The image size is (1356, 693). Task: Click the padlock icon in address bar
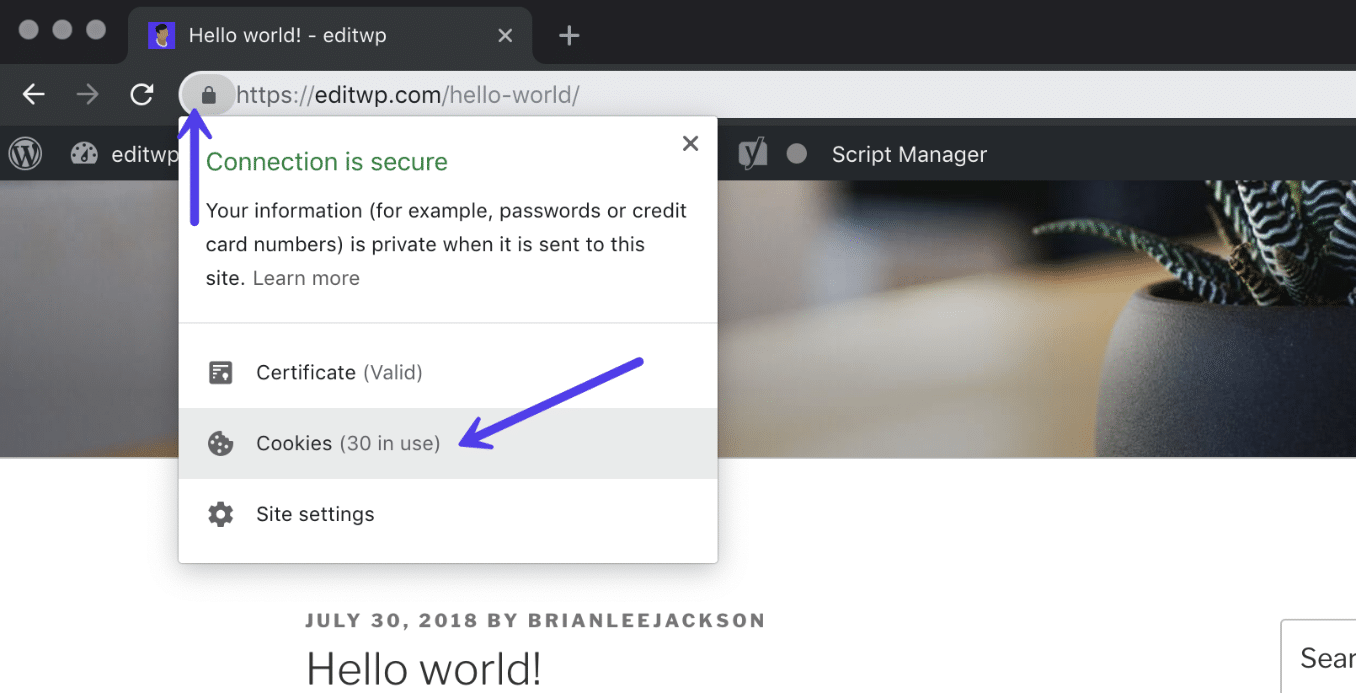pos(208,96)
